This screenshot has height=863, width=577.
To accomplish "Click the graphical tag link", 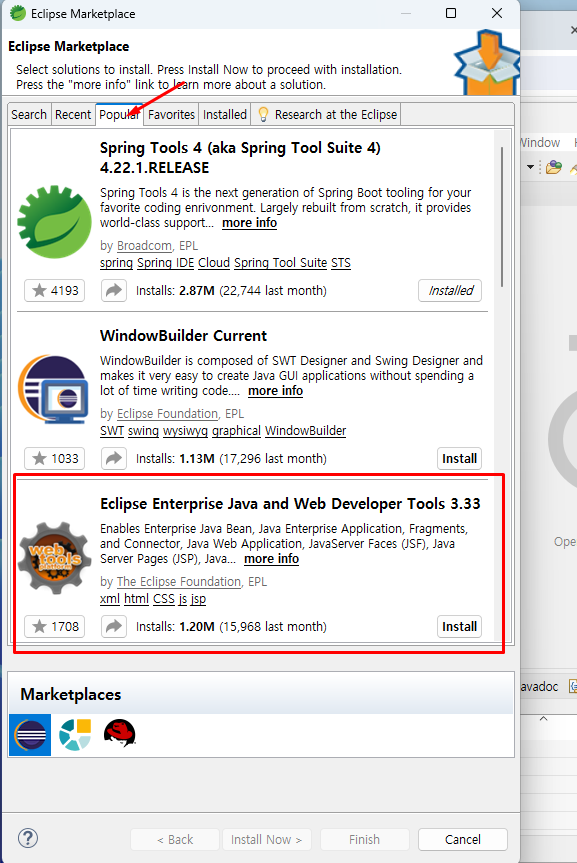I will coord(236,431).
